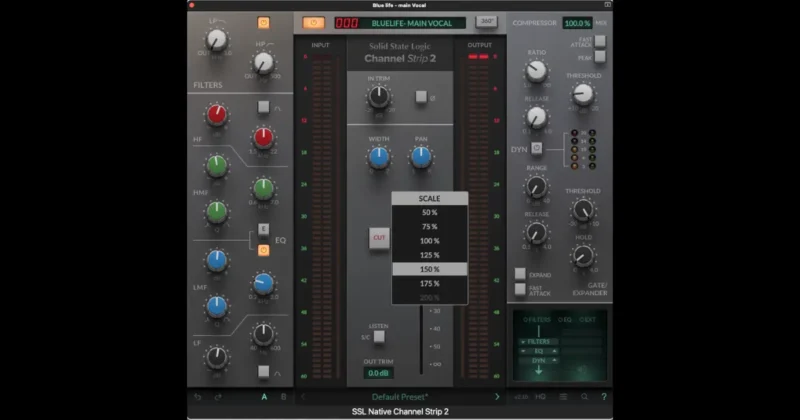
Task: Click the green HMF frequency knob
Action: (x=263, y=189)
